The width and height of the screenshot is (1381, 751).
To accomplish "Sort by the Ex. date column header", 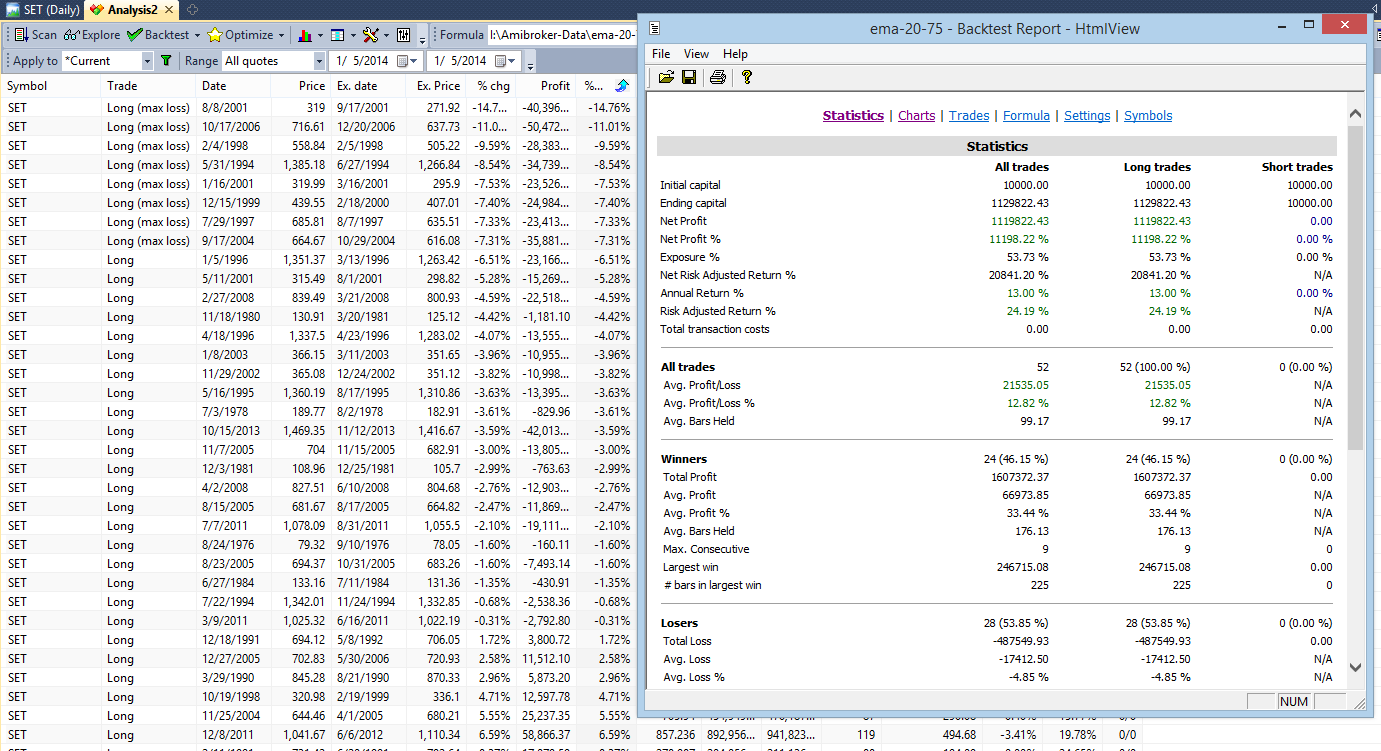I will pyautogui.click(x=367, y=86).
